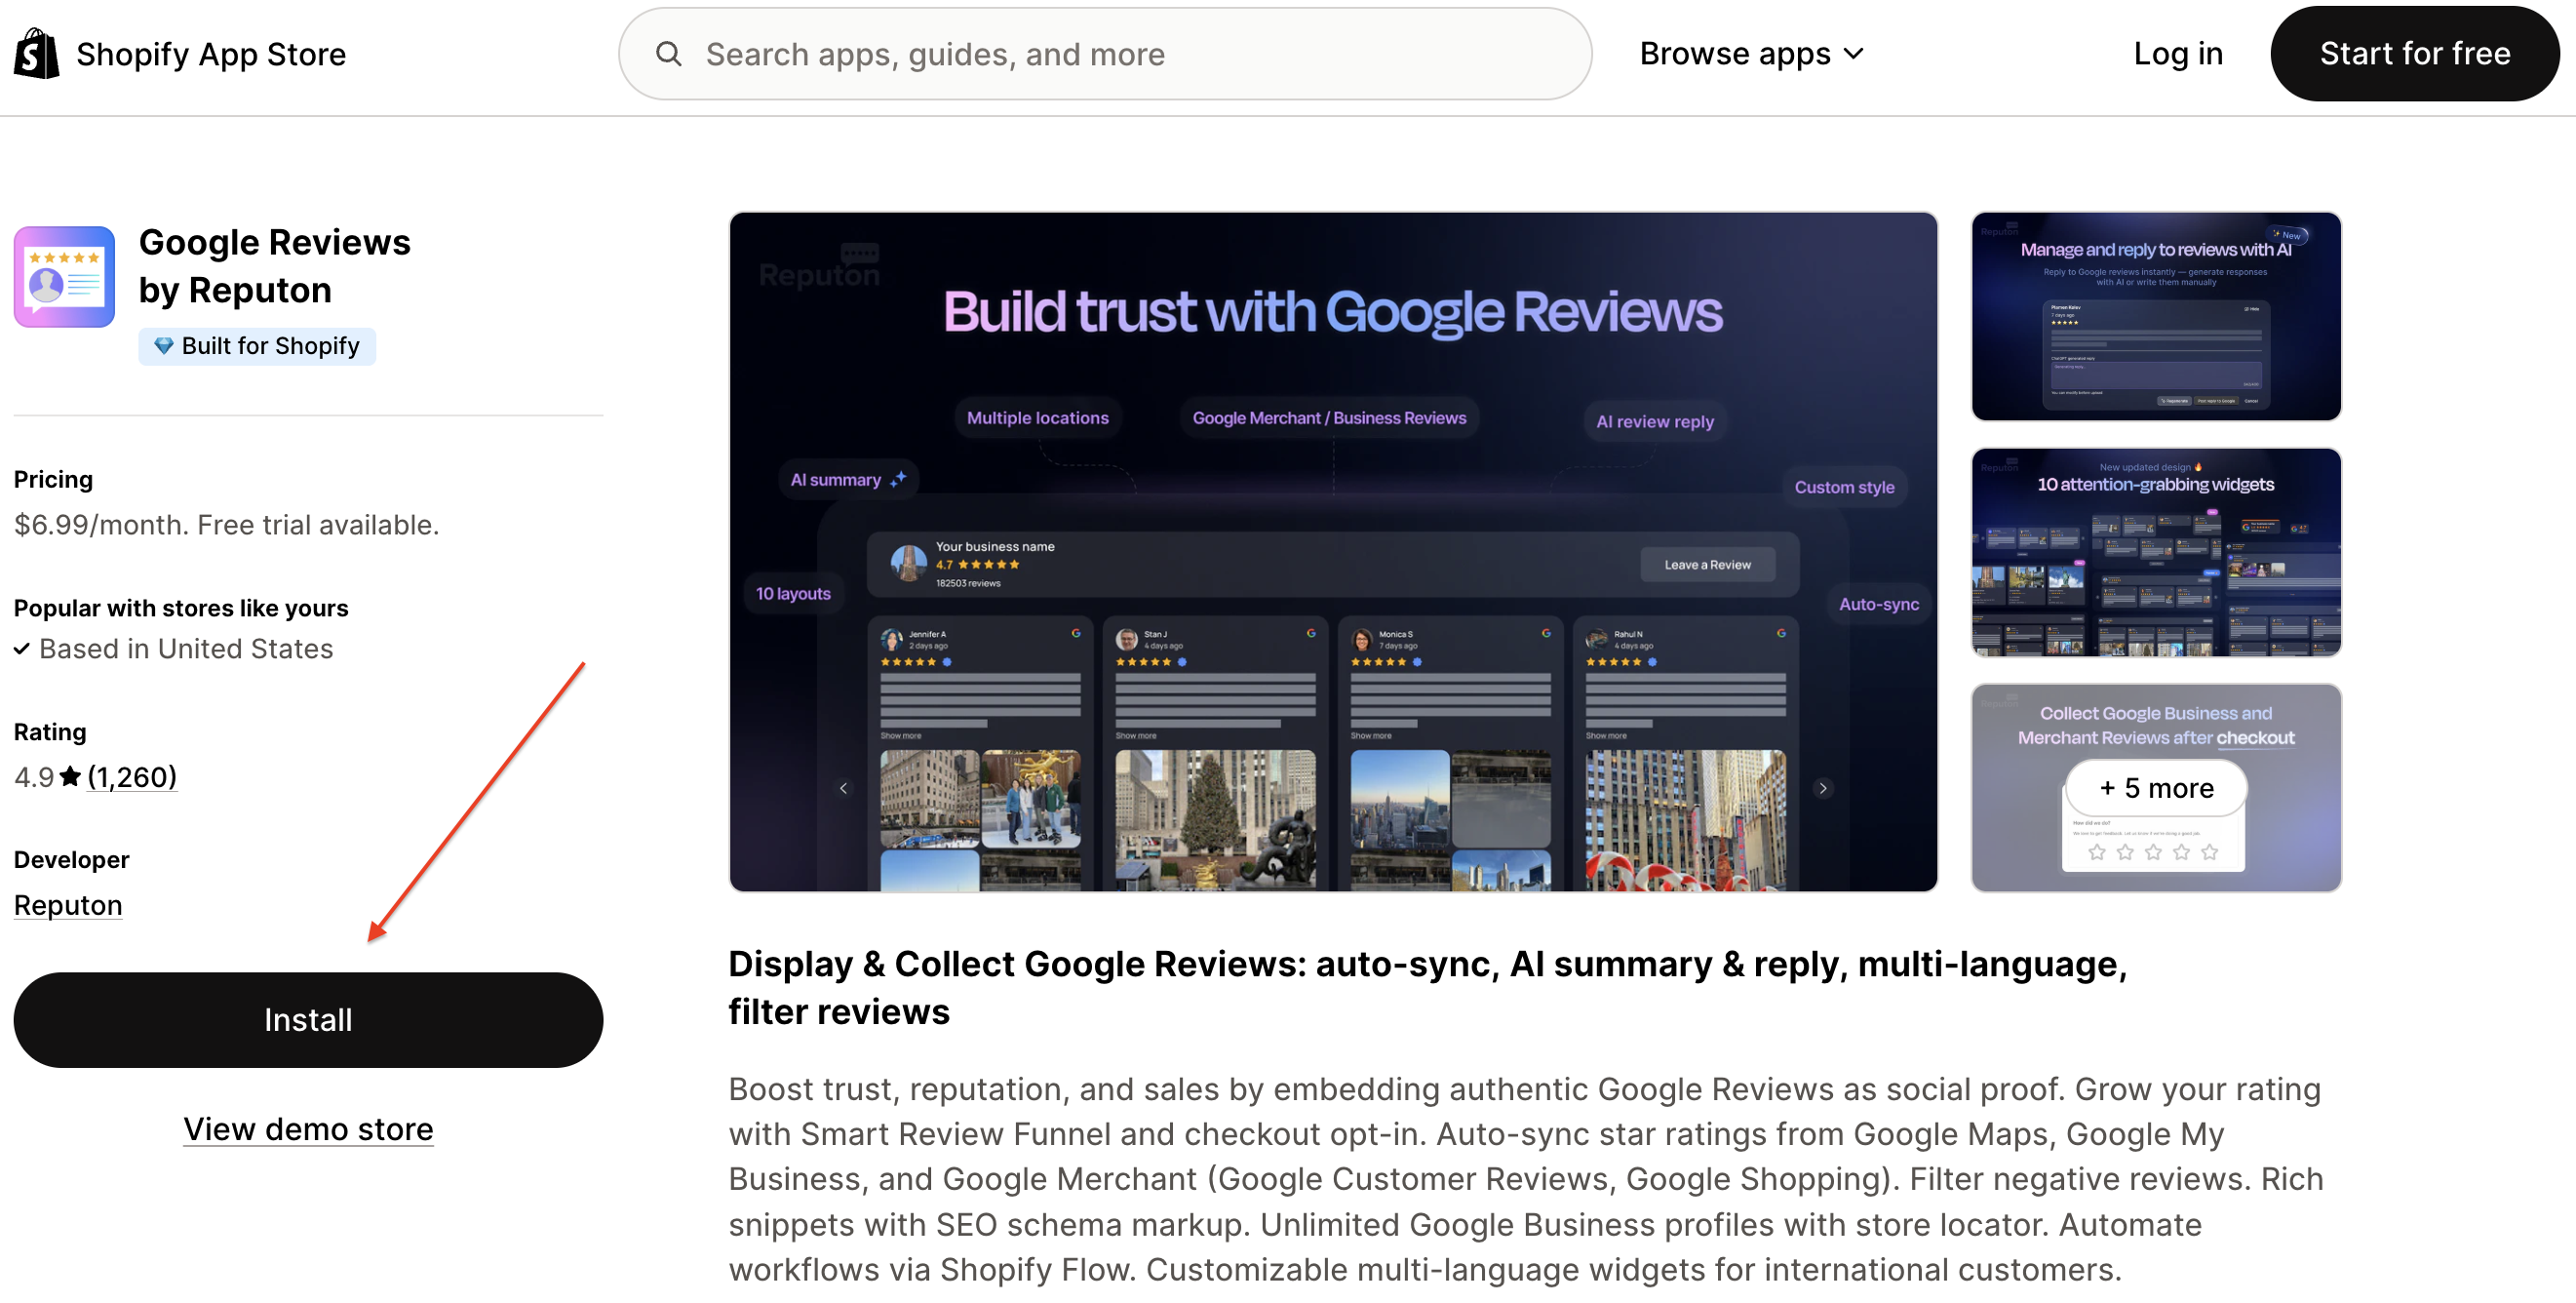Viewport: 2576px width, 1303px height.
Task: Open the View demo store link
Action: coord(308,1128)
